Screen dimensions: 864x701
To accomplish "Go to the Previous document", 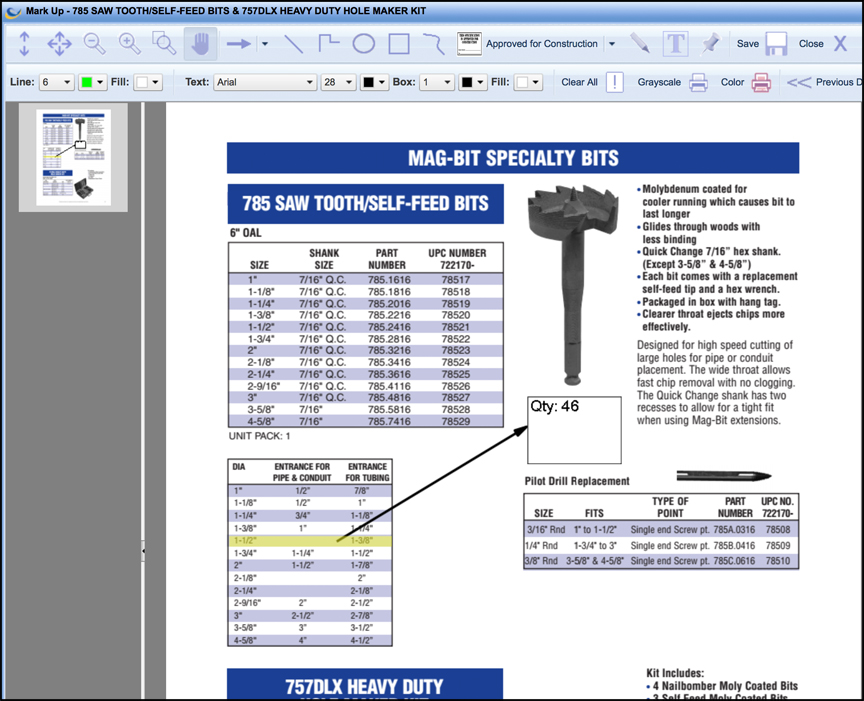I will tap(825, 82).
